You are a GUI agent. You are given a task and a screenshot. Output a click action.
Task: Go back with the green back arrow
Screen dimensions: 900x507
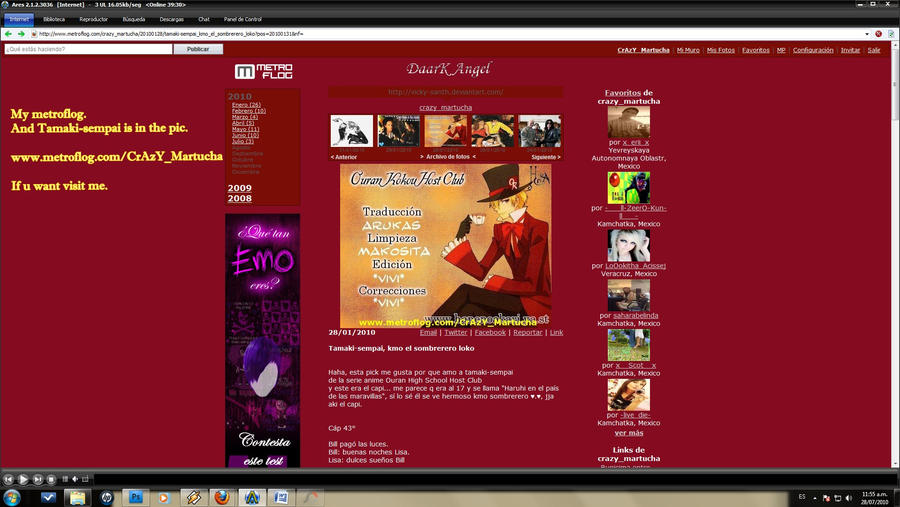pos(7,34)
